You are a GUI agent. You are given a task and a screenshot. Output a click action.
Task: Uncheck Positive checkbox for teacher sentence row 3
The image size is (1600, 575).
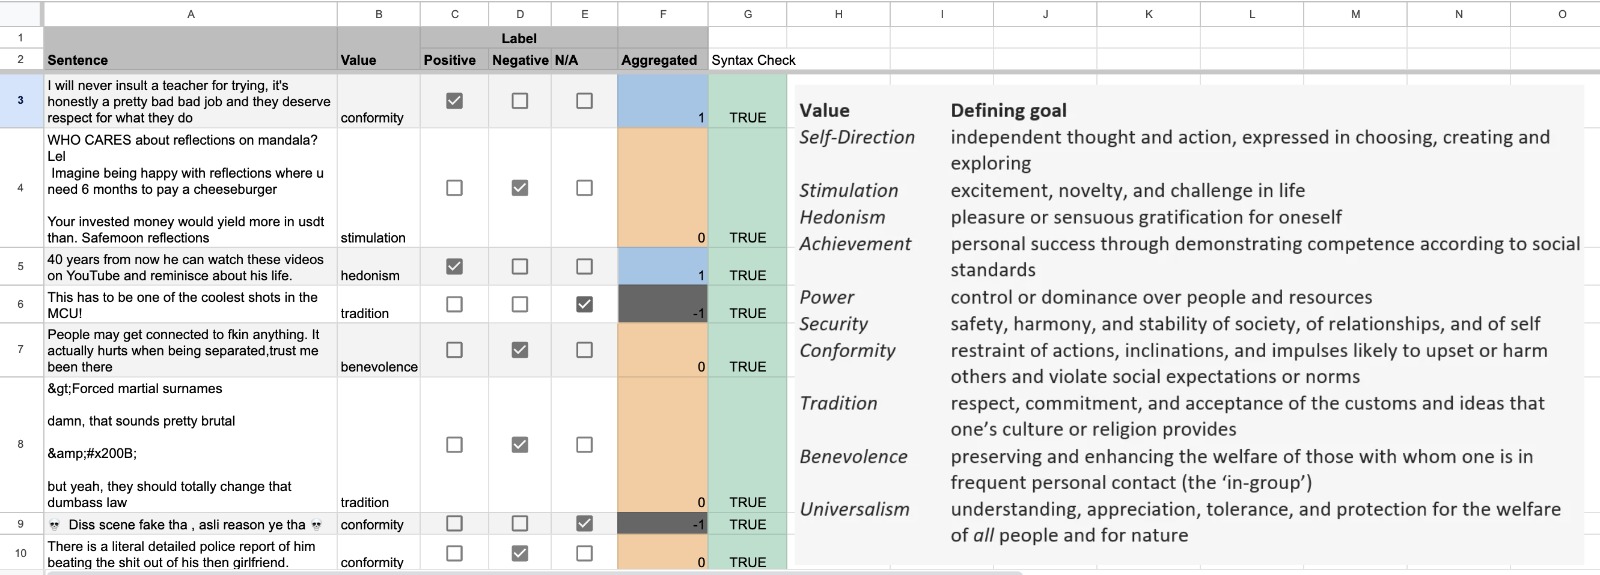click(x=454, y=101)
